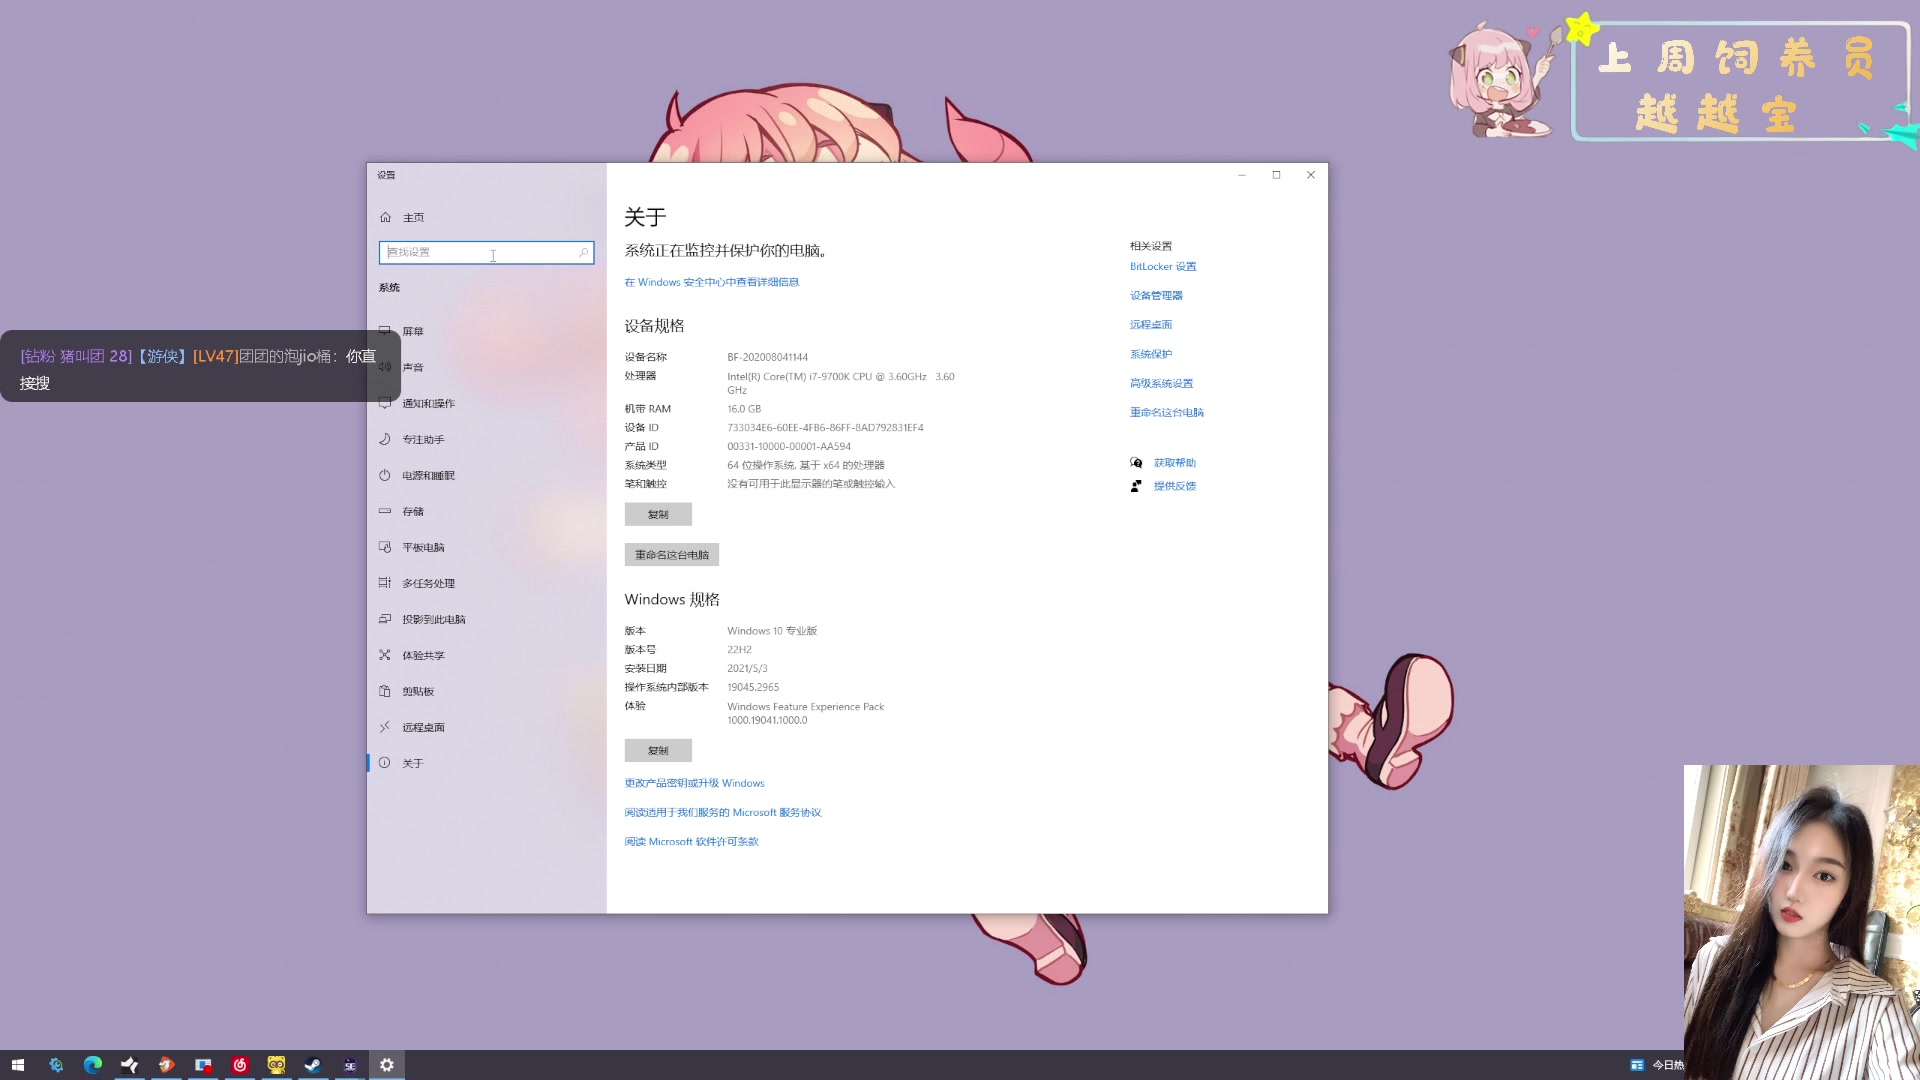
Task: Open the screen recorder taskbar icon
Action: point(203,1065)
